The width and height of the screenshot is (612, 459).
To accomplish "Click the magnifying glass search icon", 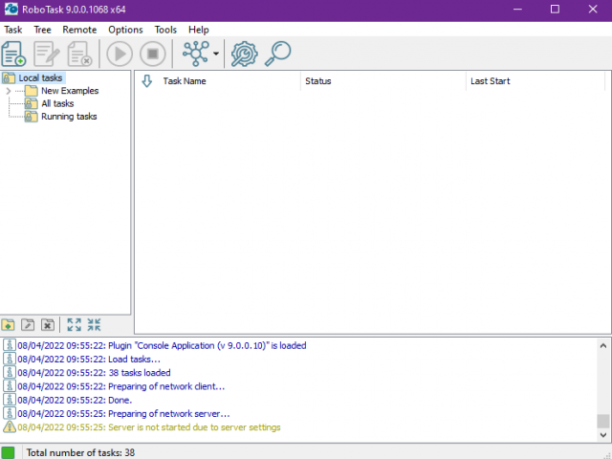I will (278, 53).
